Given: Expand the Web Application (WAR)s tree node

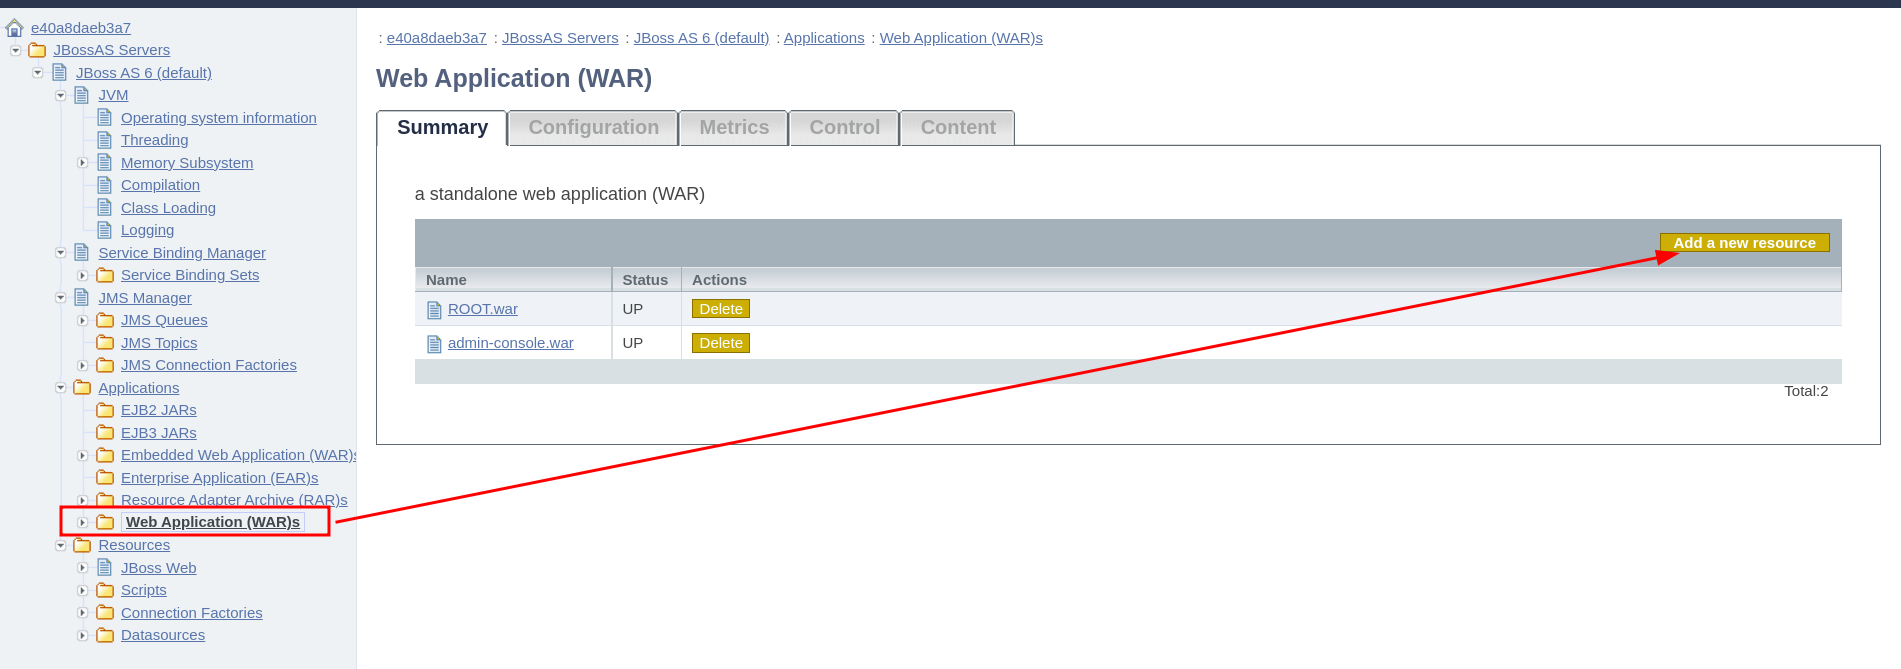Looking at the screenshot, I should pyautogui.click(x=83, y=522).
